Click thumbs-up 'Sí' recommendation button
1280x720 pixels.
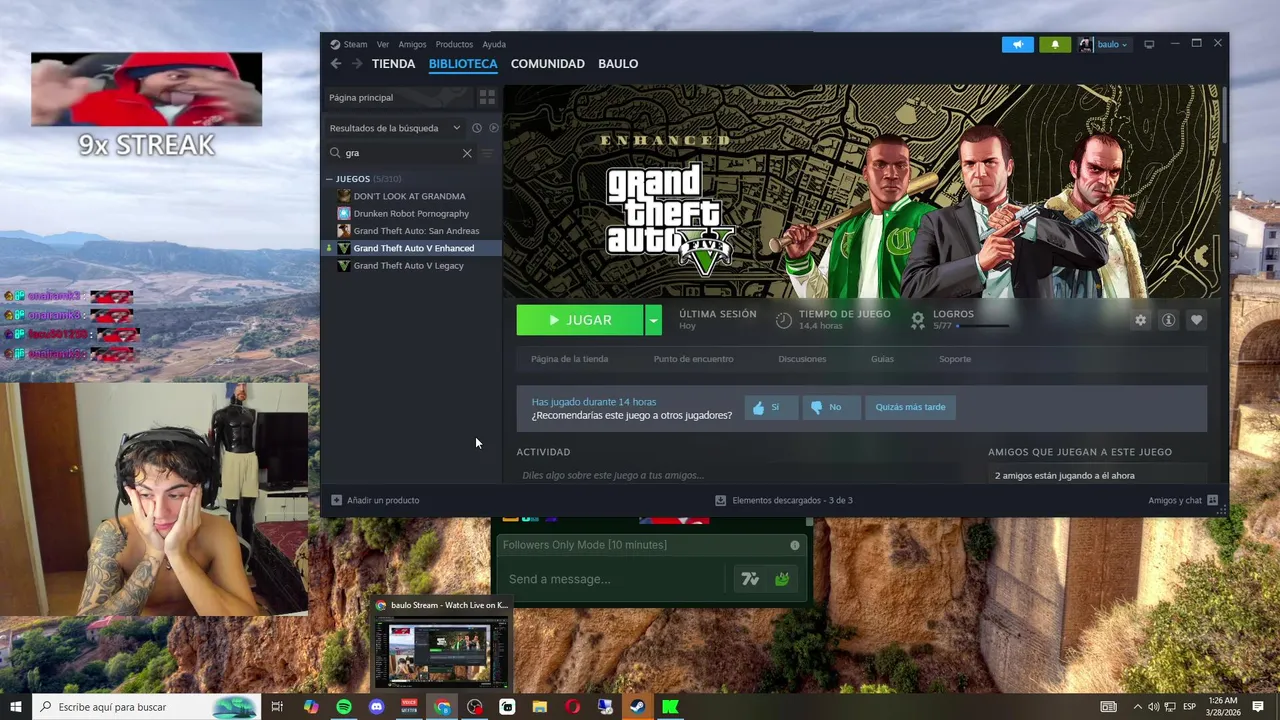pyautogui.click(x=771, y=407)
